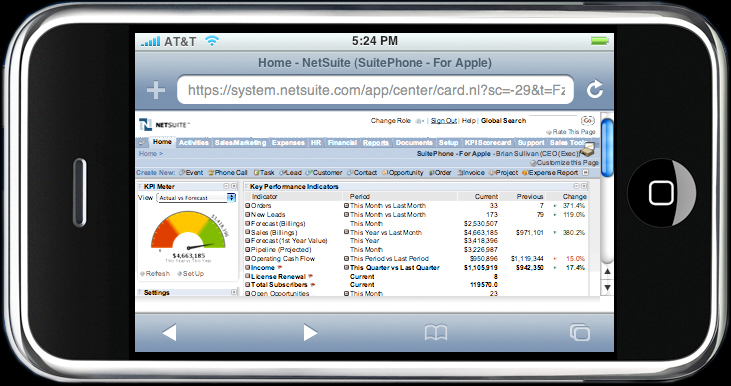Click Refresh in the KPI Meter
Screen dimensions: 731x386
tap(155, 274)
